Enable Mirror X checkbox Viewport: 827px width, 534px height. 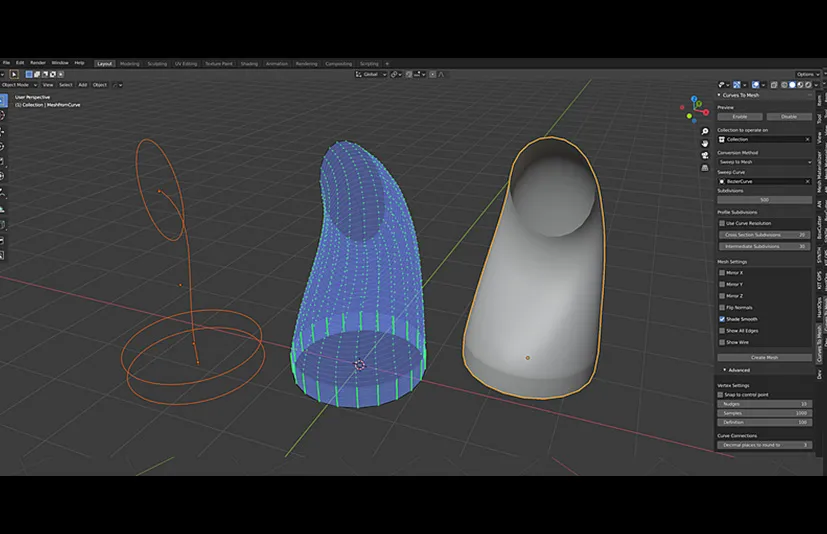point(722,273)
